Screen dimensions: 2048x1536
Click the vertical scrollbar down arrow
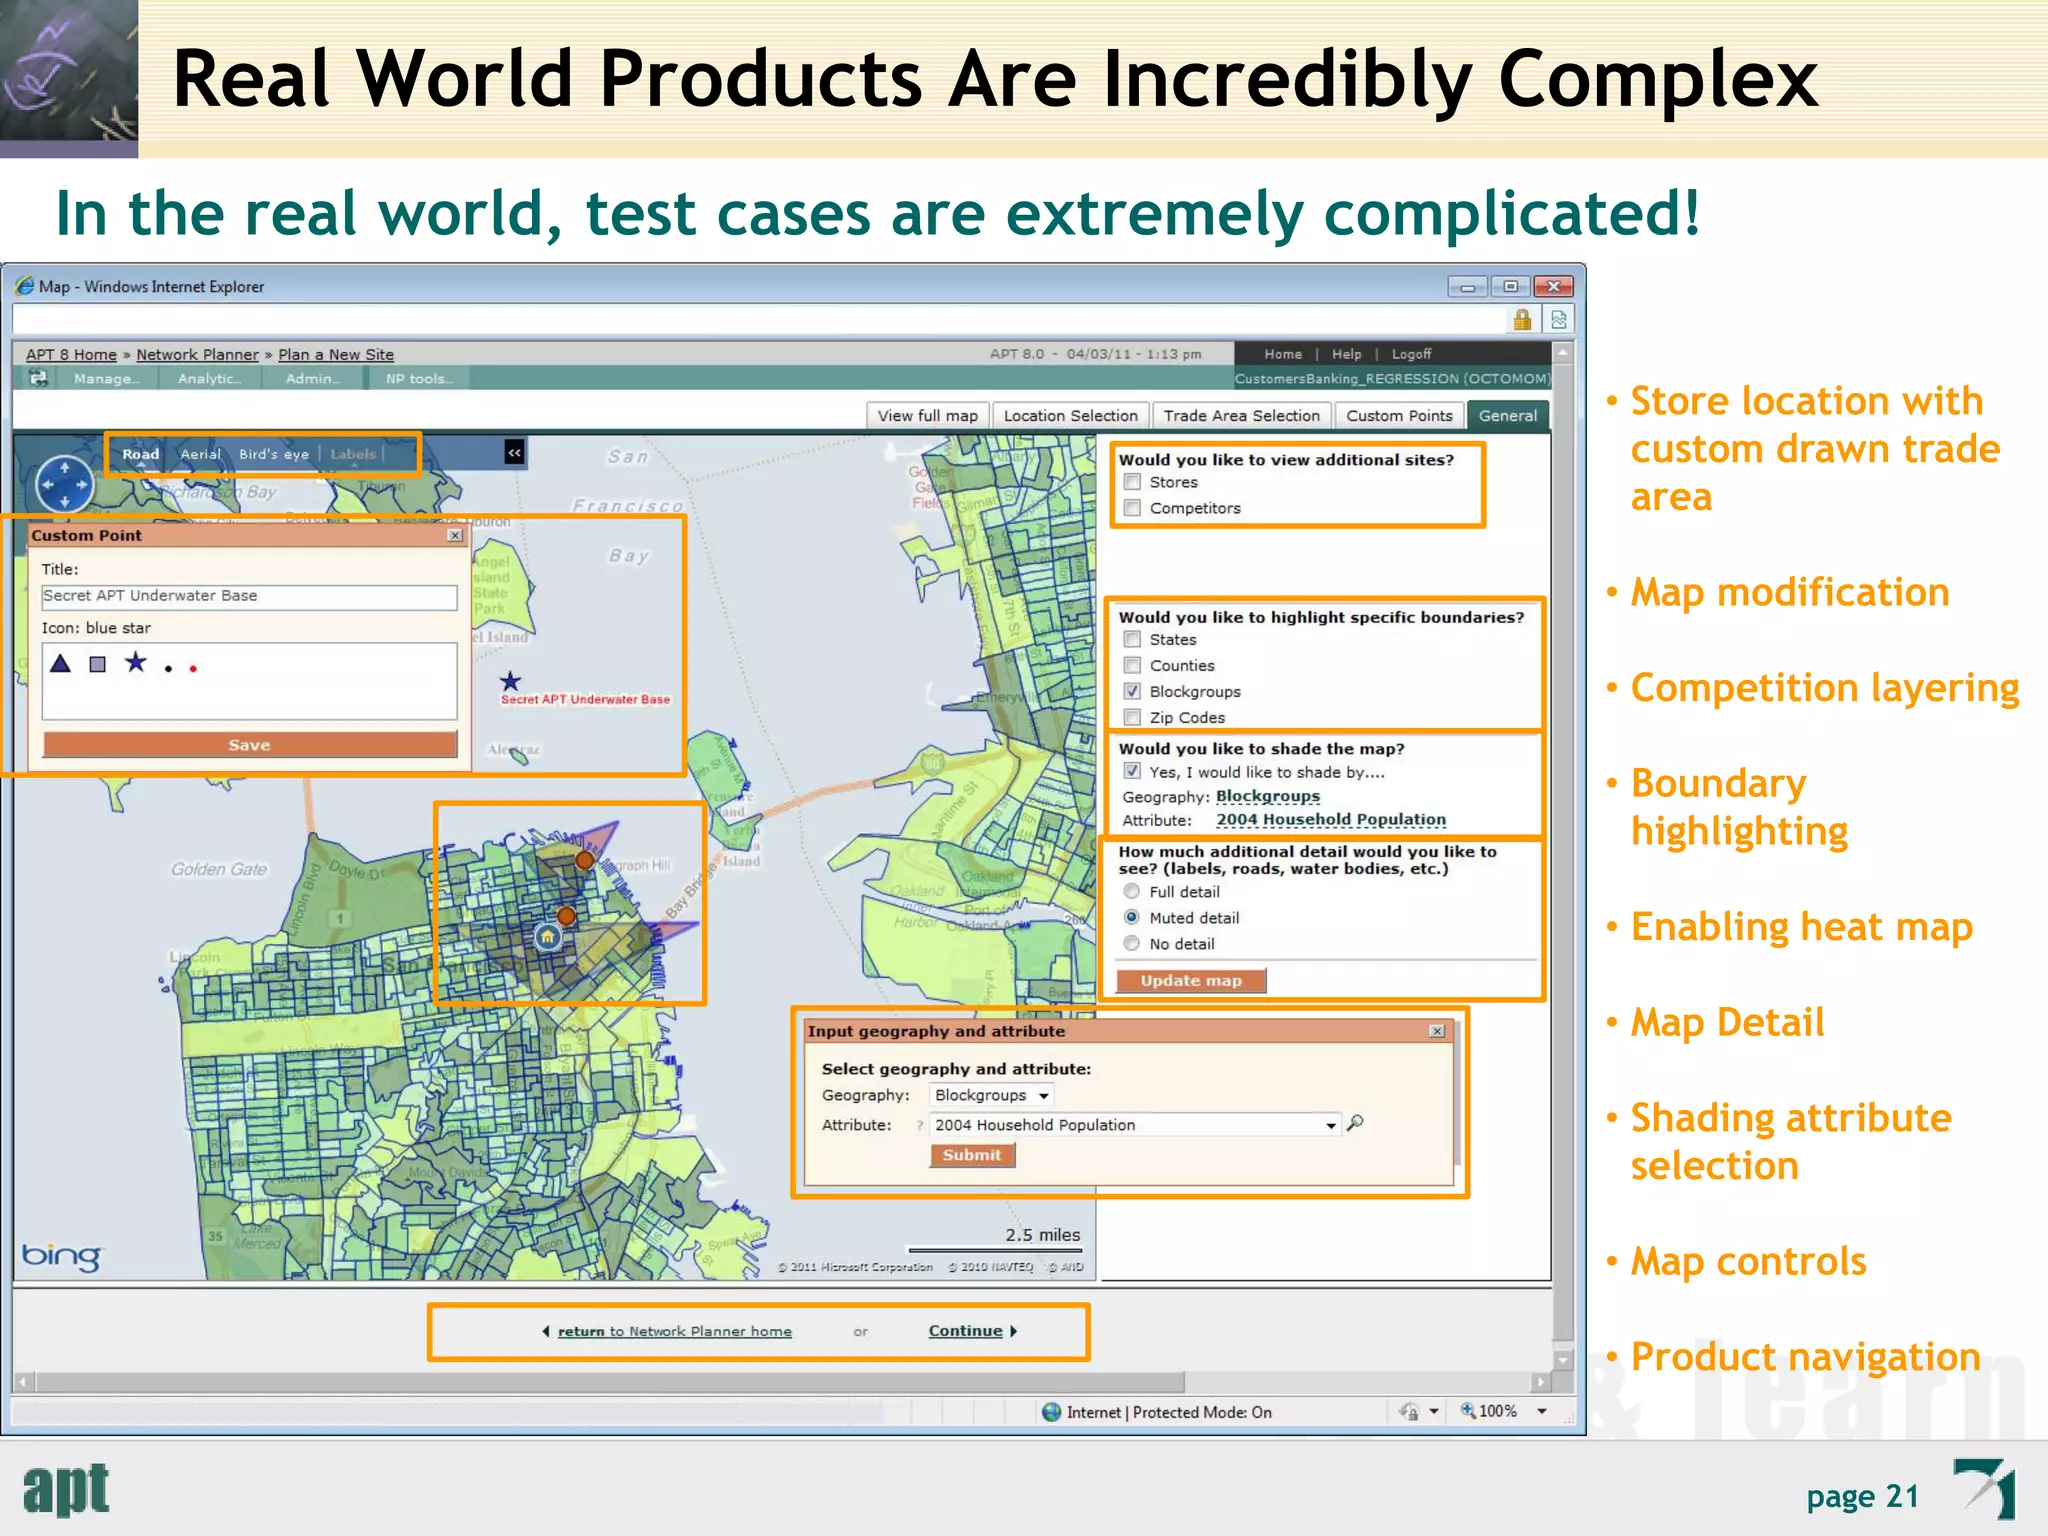coord(1563,1359)
